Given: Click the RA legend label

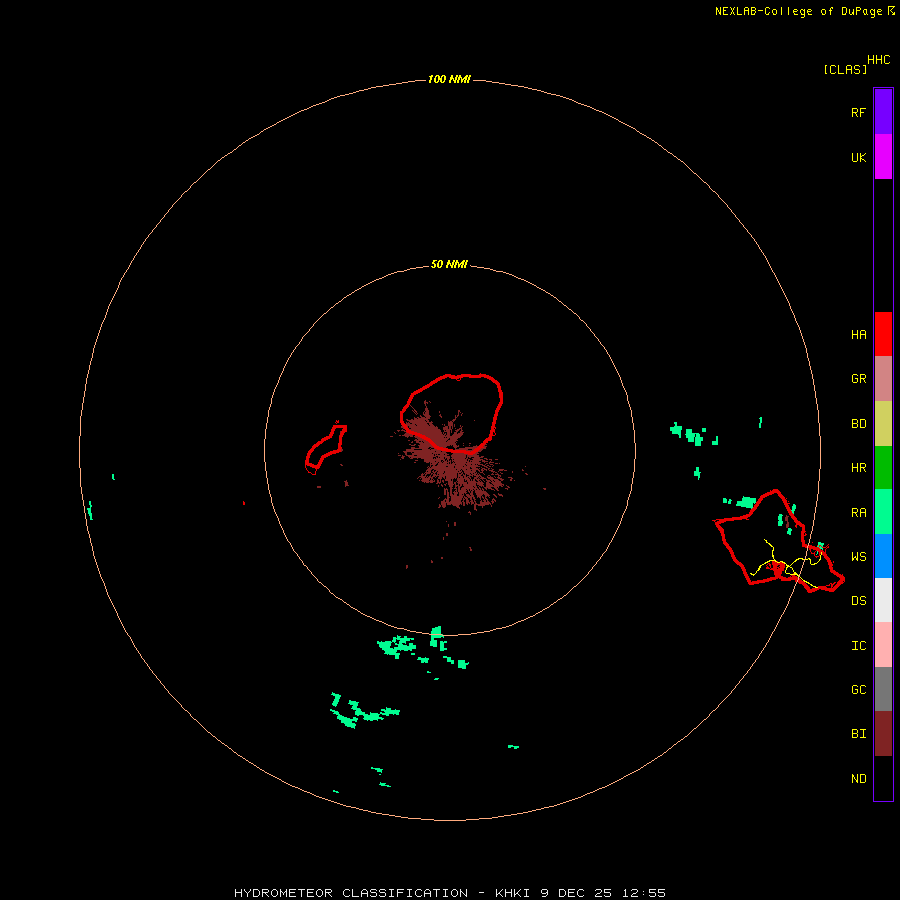Looking at the screenshot, I should [858, 513].
